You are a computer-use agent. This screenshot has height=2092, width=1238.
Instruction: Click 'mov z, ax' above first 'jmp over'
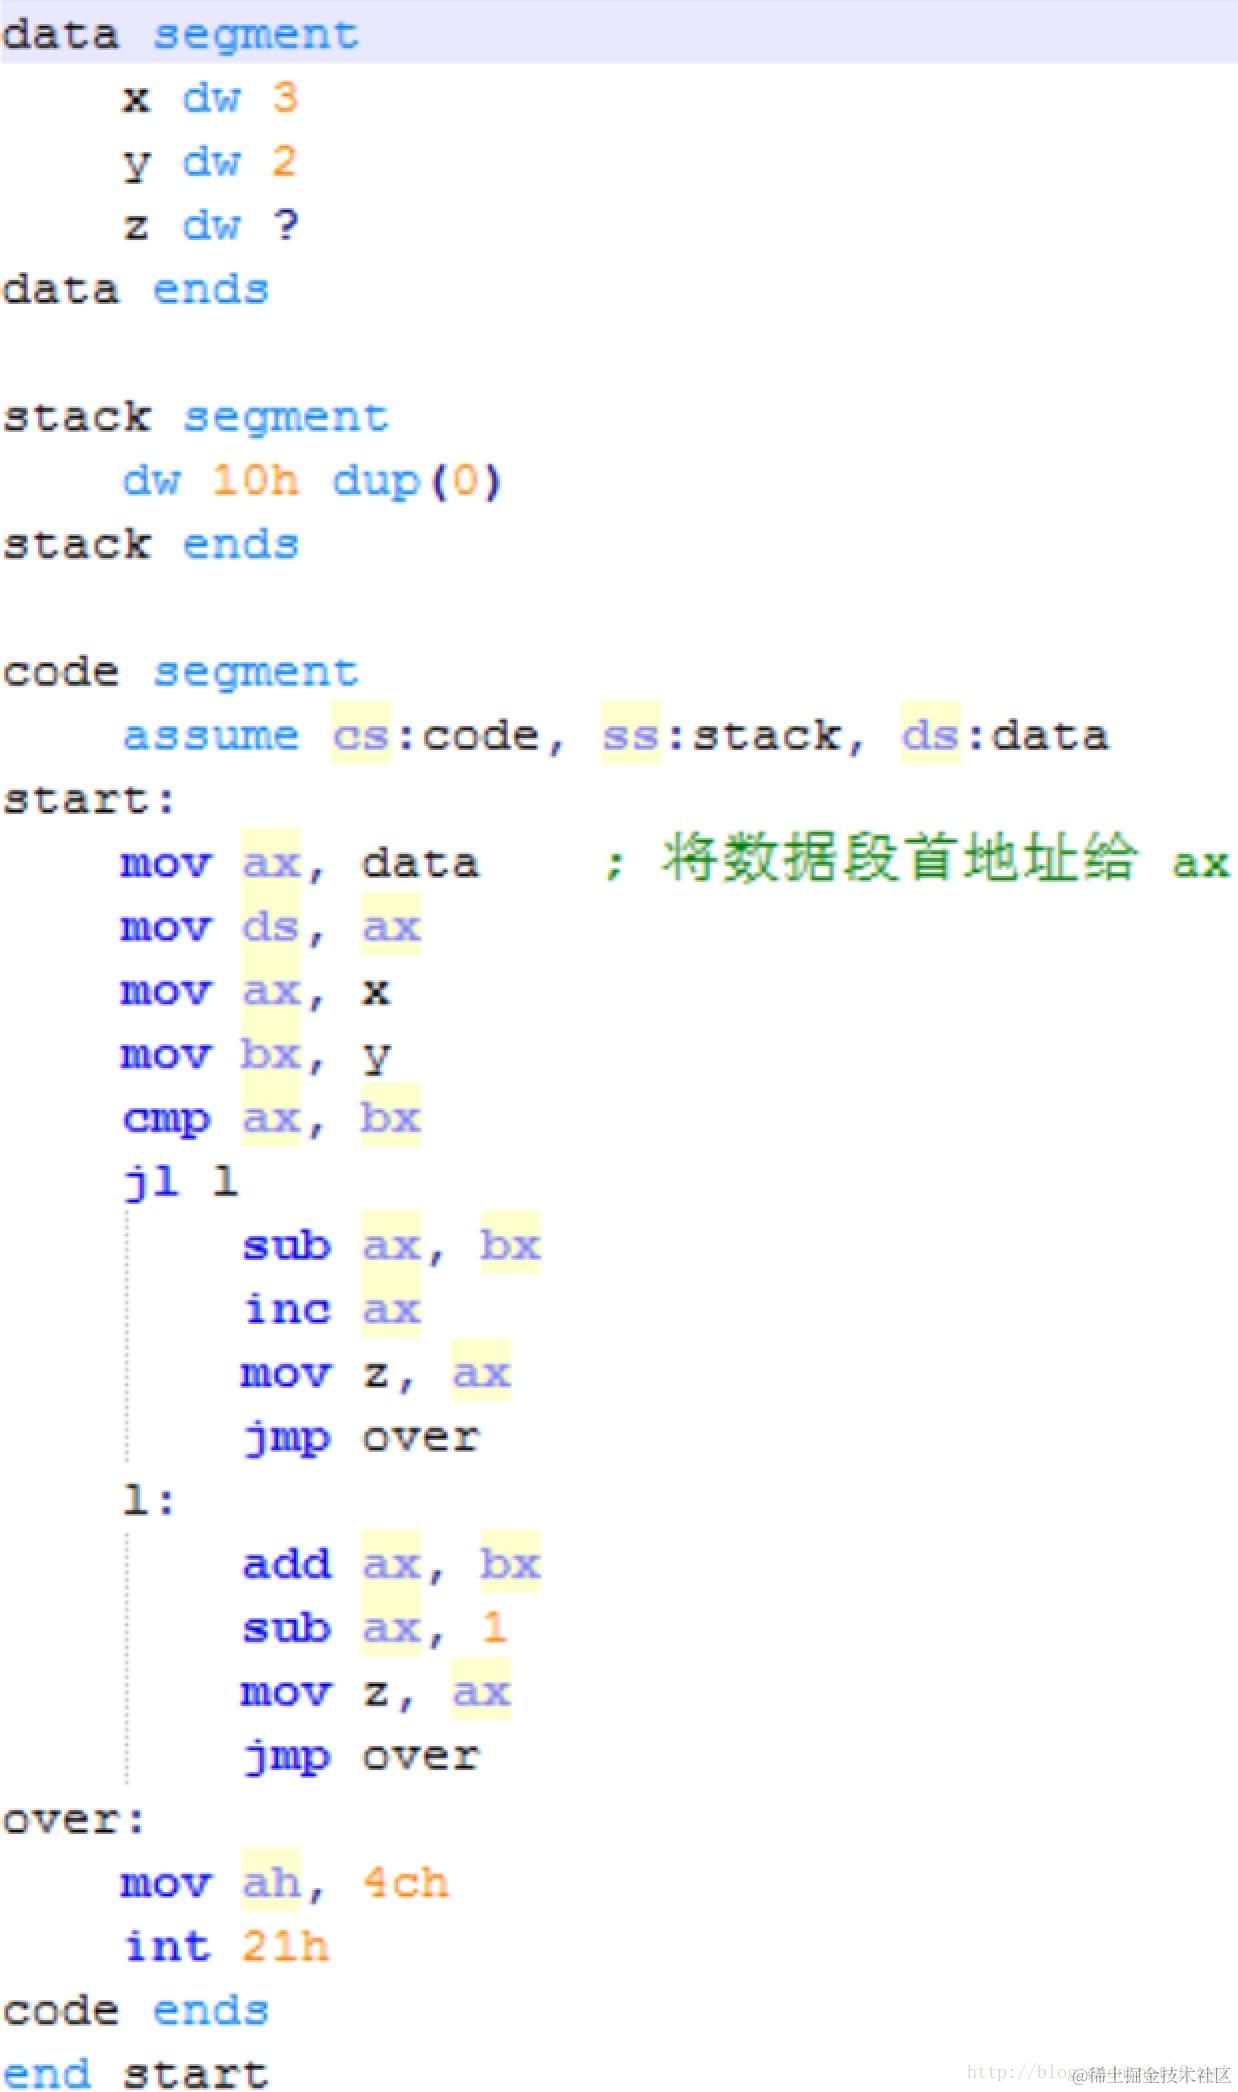click(376, 1374)
